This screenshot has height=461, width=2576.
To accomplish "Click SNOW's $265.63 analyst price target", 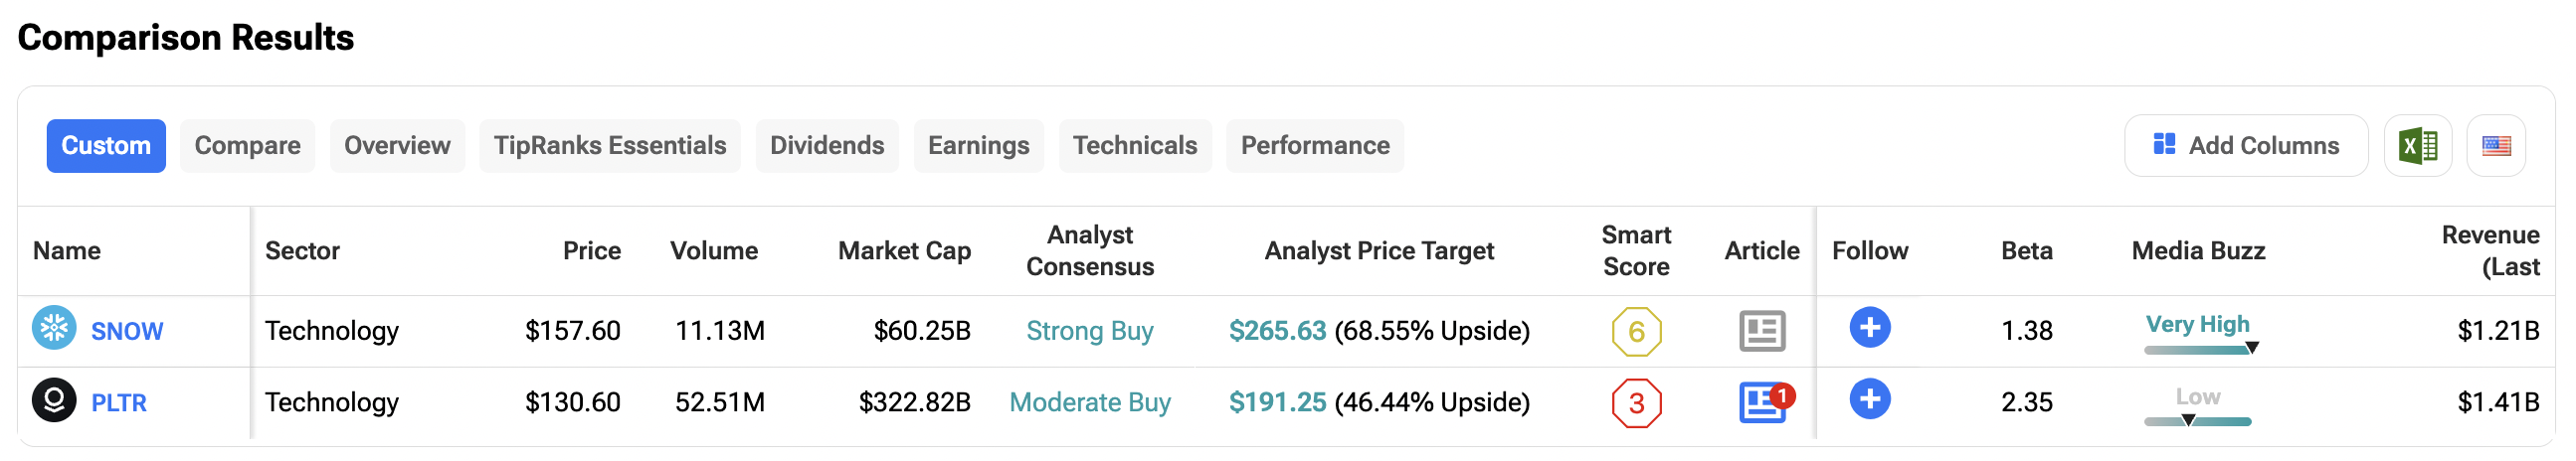I will (1277, 331).
